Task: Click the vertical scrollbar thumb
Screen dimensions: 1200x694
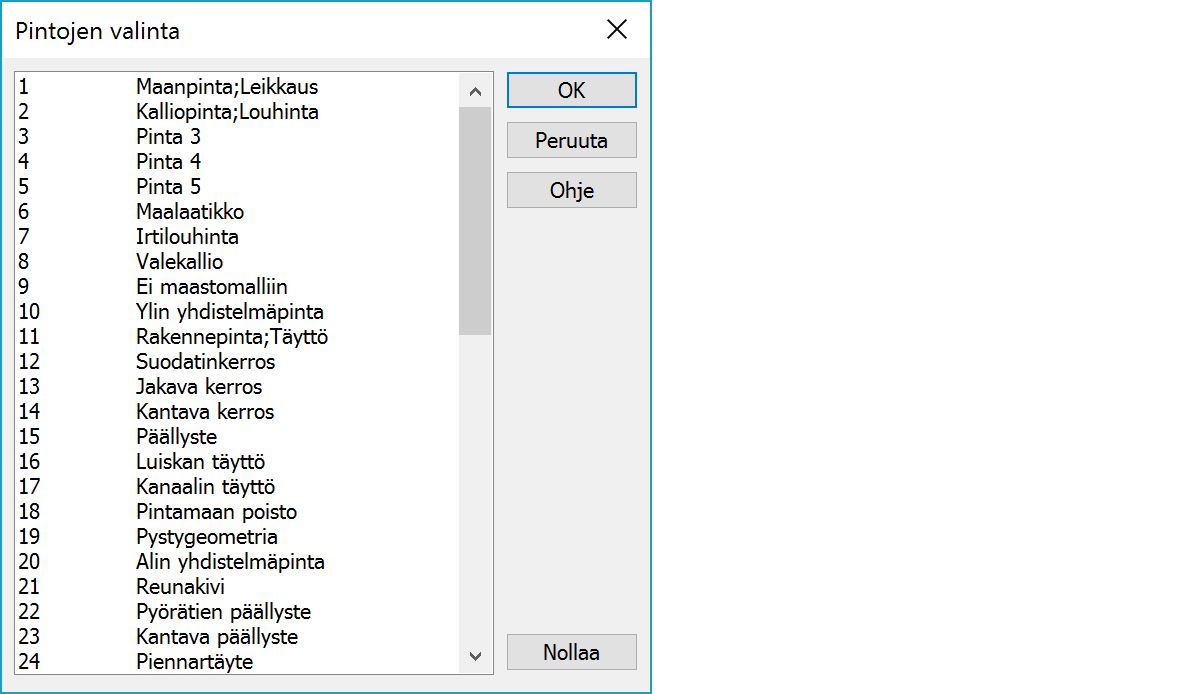Action: point(475,220)
